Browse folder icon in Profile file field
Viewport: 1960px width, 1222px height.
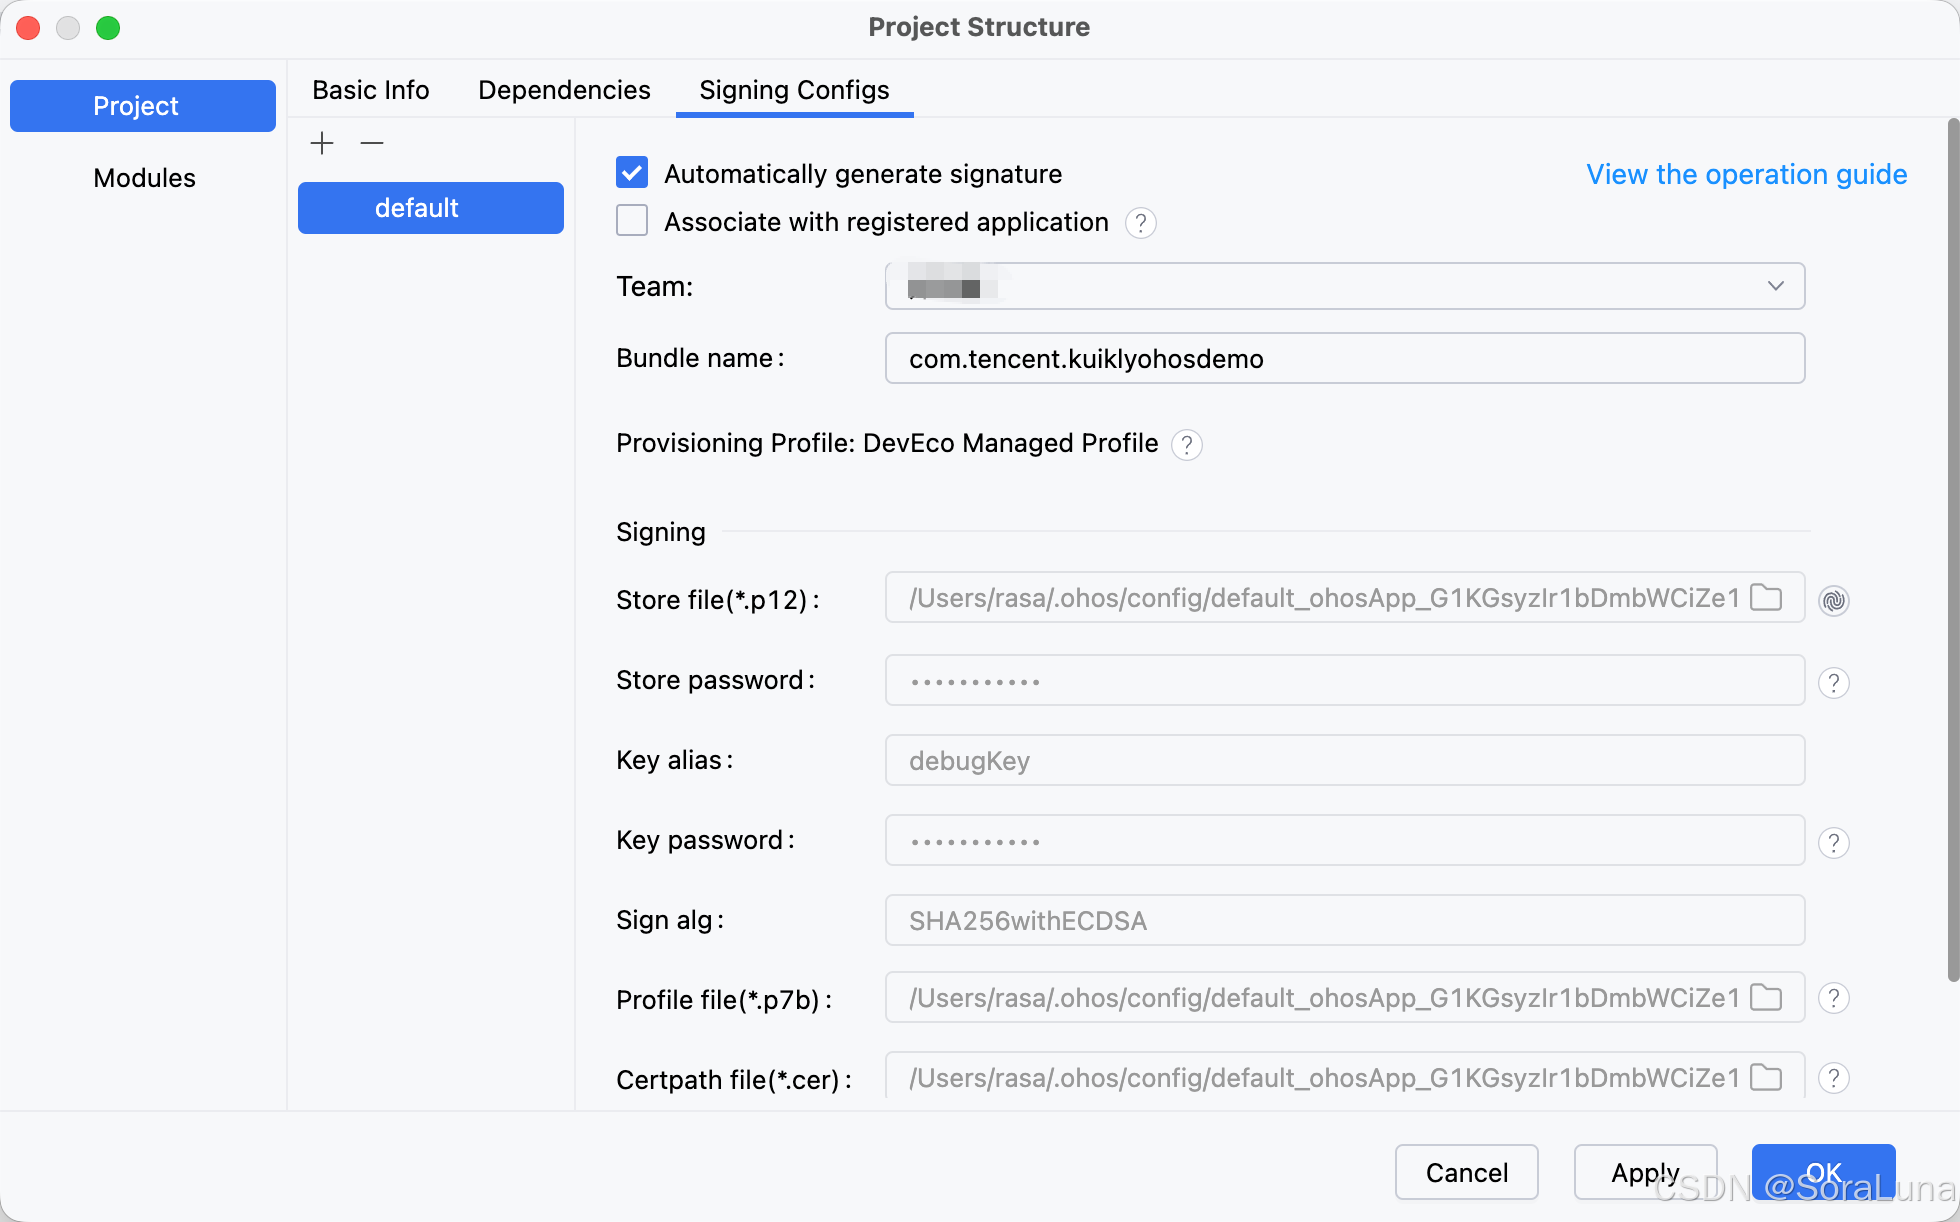1766,998
